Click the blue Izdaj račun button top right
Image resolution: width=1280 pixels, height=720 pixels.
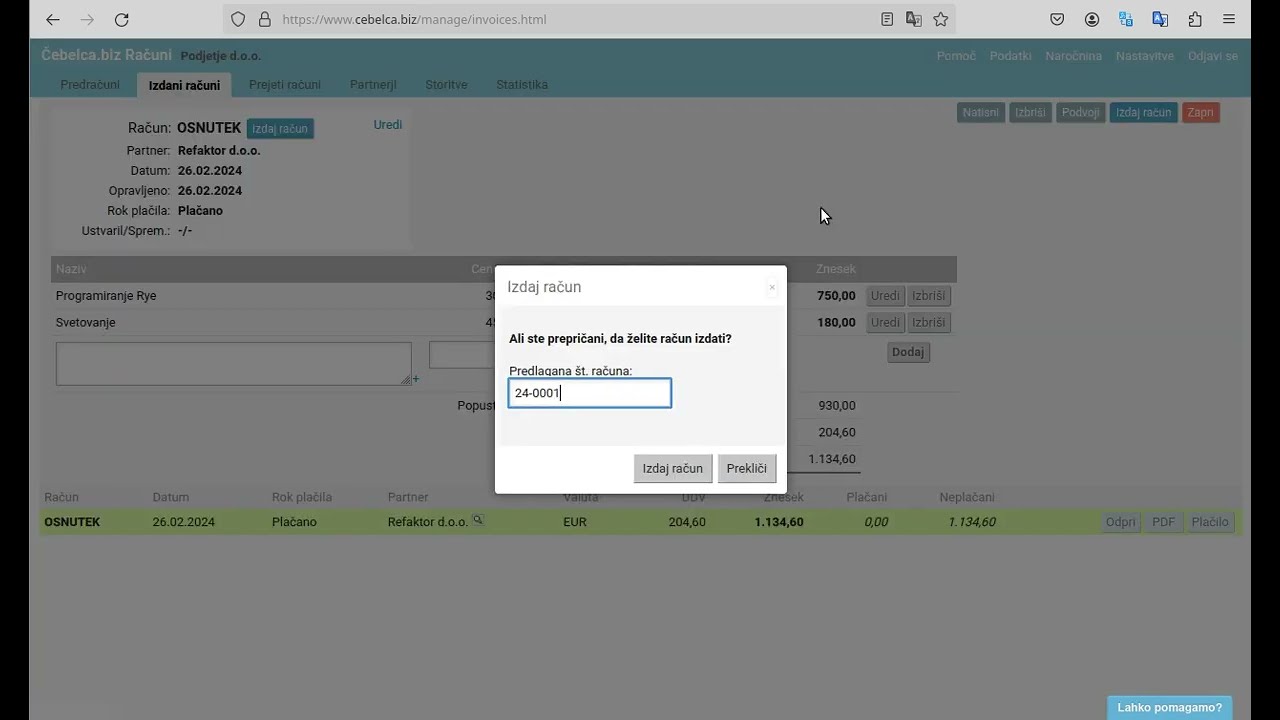click(x=1143, y=112)
